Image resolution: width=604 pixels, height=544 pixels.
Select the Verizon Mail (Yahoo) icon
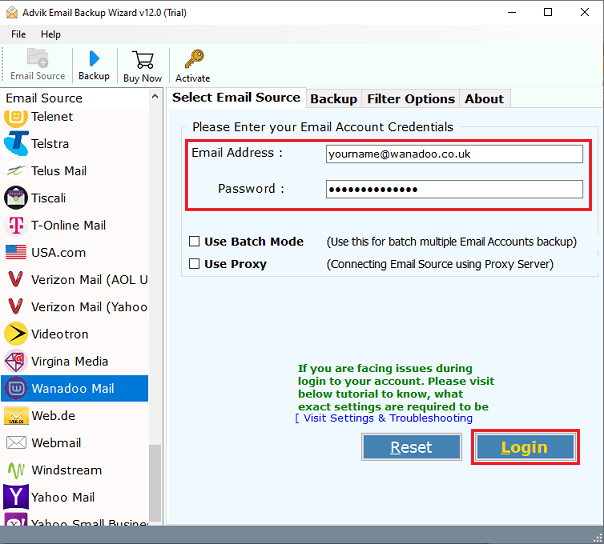(x=16, y=307)
